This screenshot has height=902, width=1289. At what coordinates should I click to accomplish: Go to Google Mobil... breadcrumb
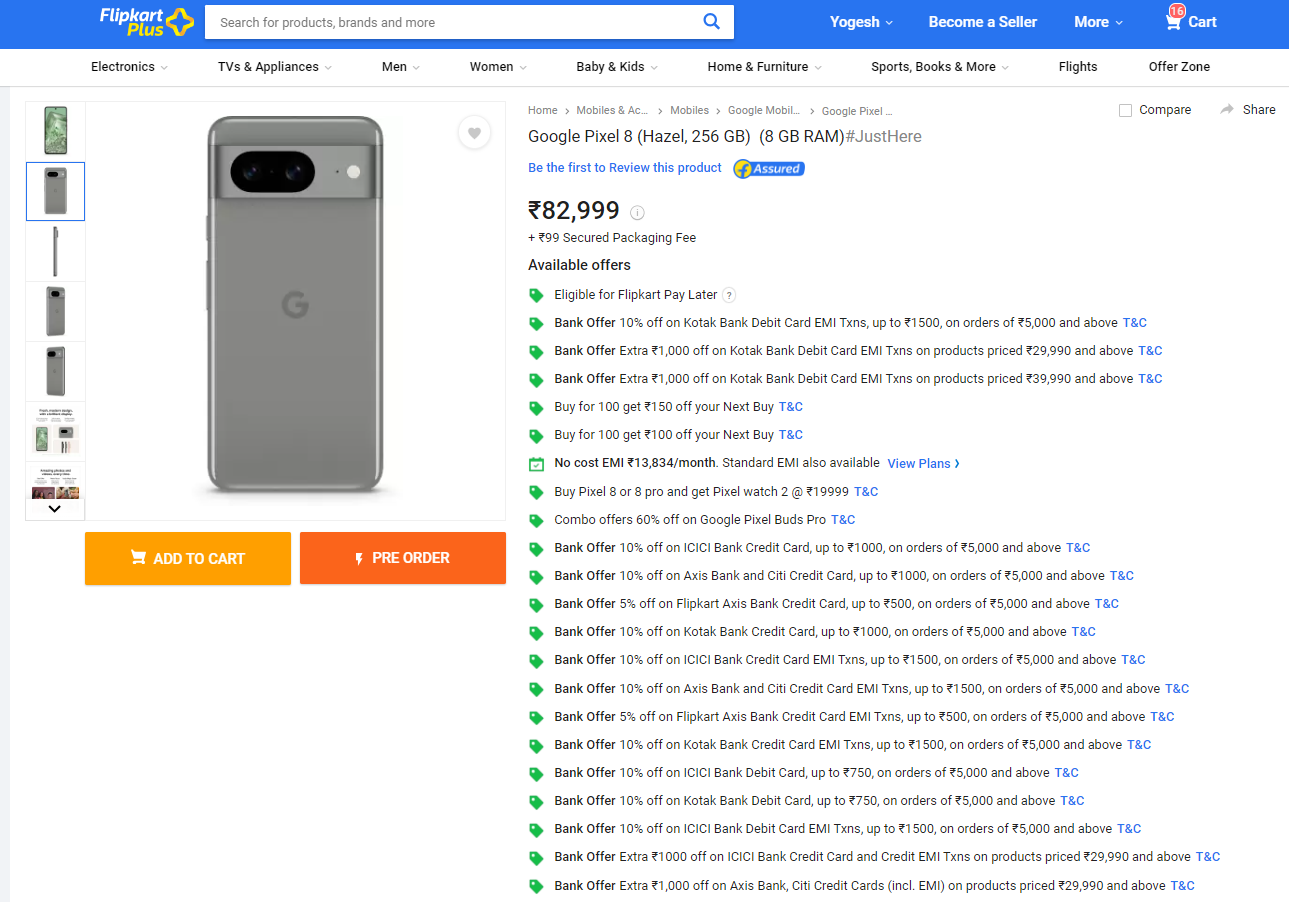tap(764, 111)
